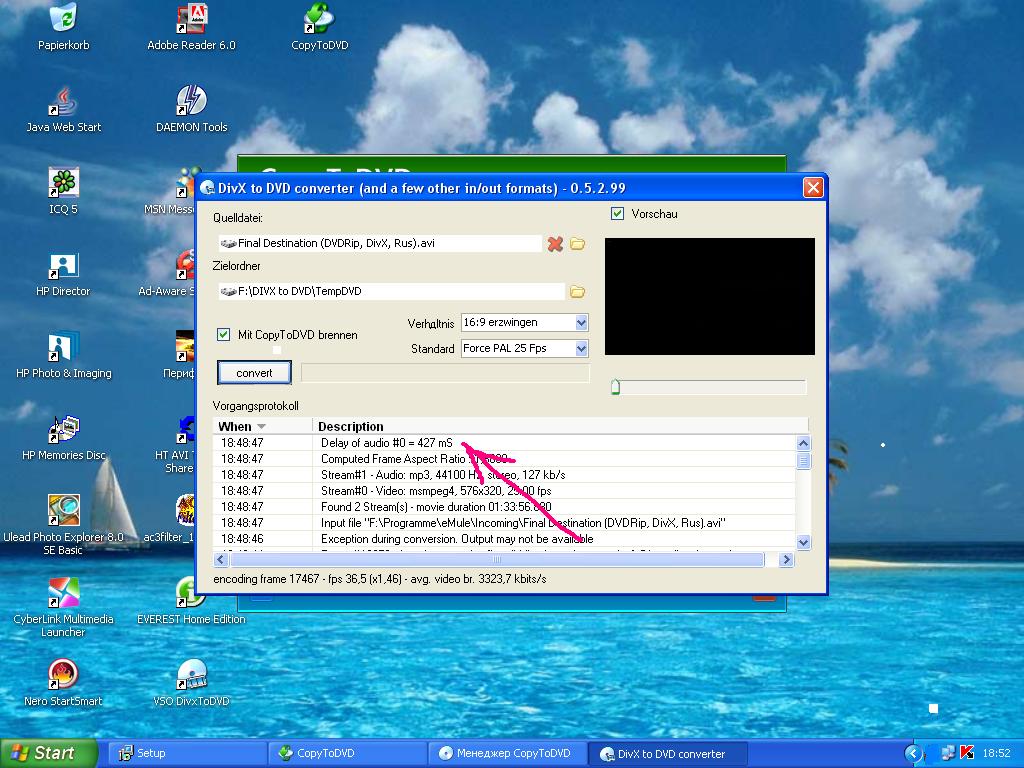Sort log by When column header

pos(263,426)
